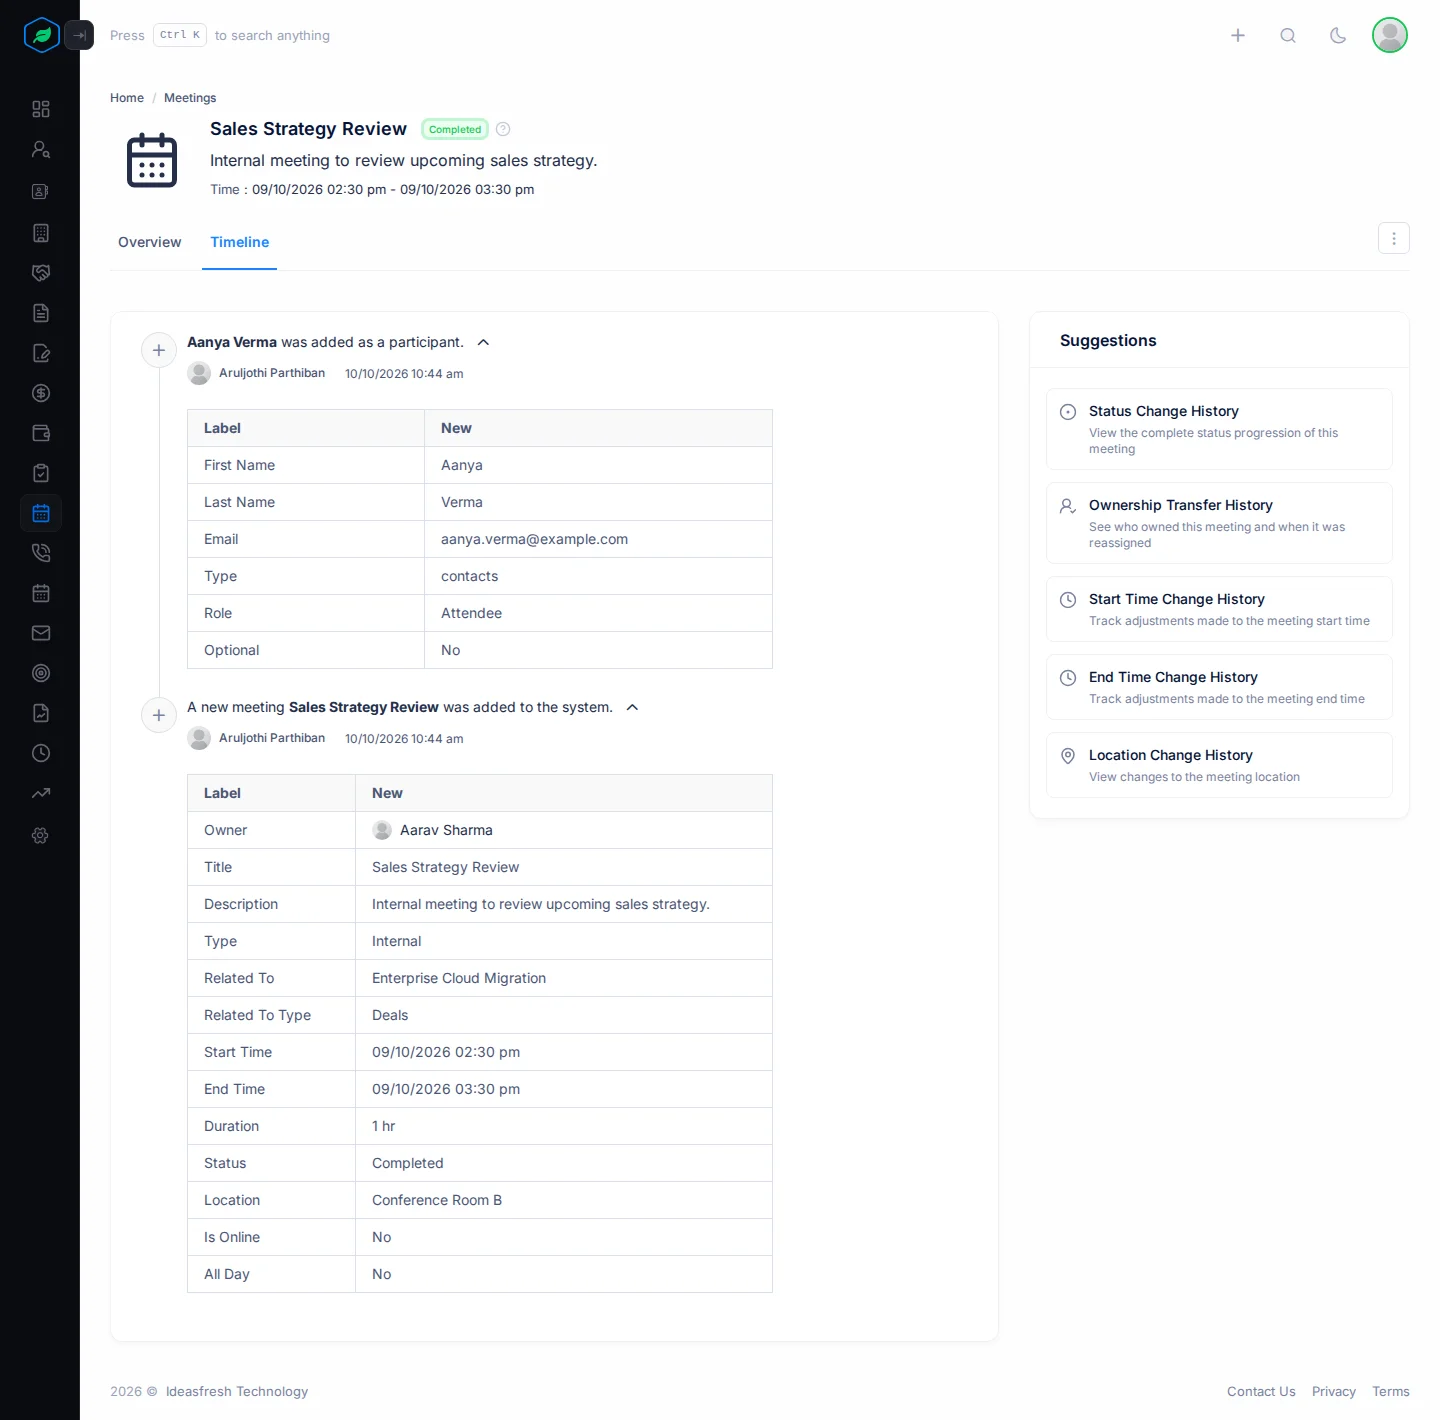This screenshot has width=1440, height=1420.
Task: Open the tasks clipboard-check sidebar icon
Action: [41, 473]
